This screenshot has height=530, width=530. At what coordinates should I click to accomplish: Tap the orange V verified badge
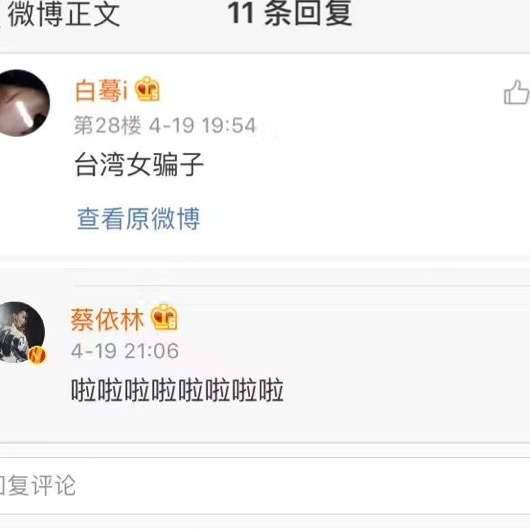tap(37, 355)
